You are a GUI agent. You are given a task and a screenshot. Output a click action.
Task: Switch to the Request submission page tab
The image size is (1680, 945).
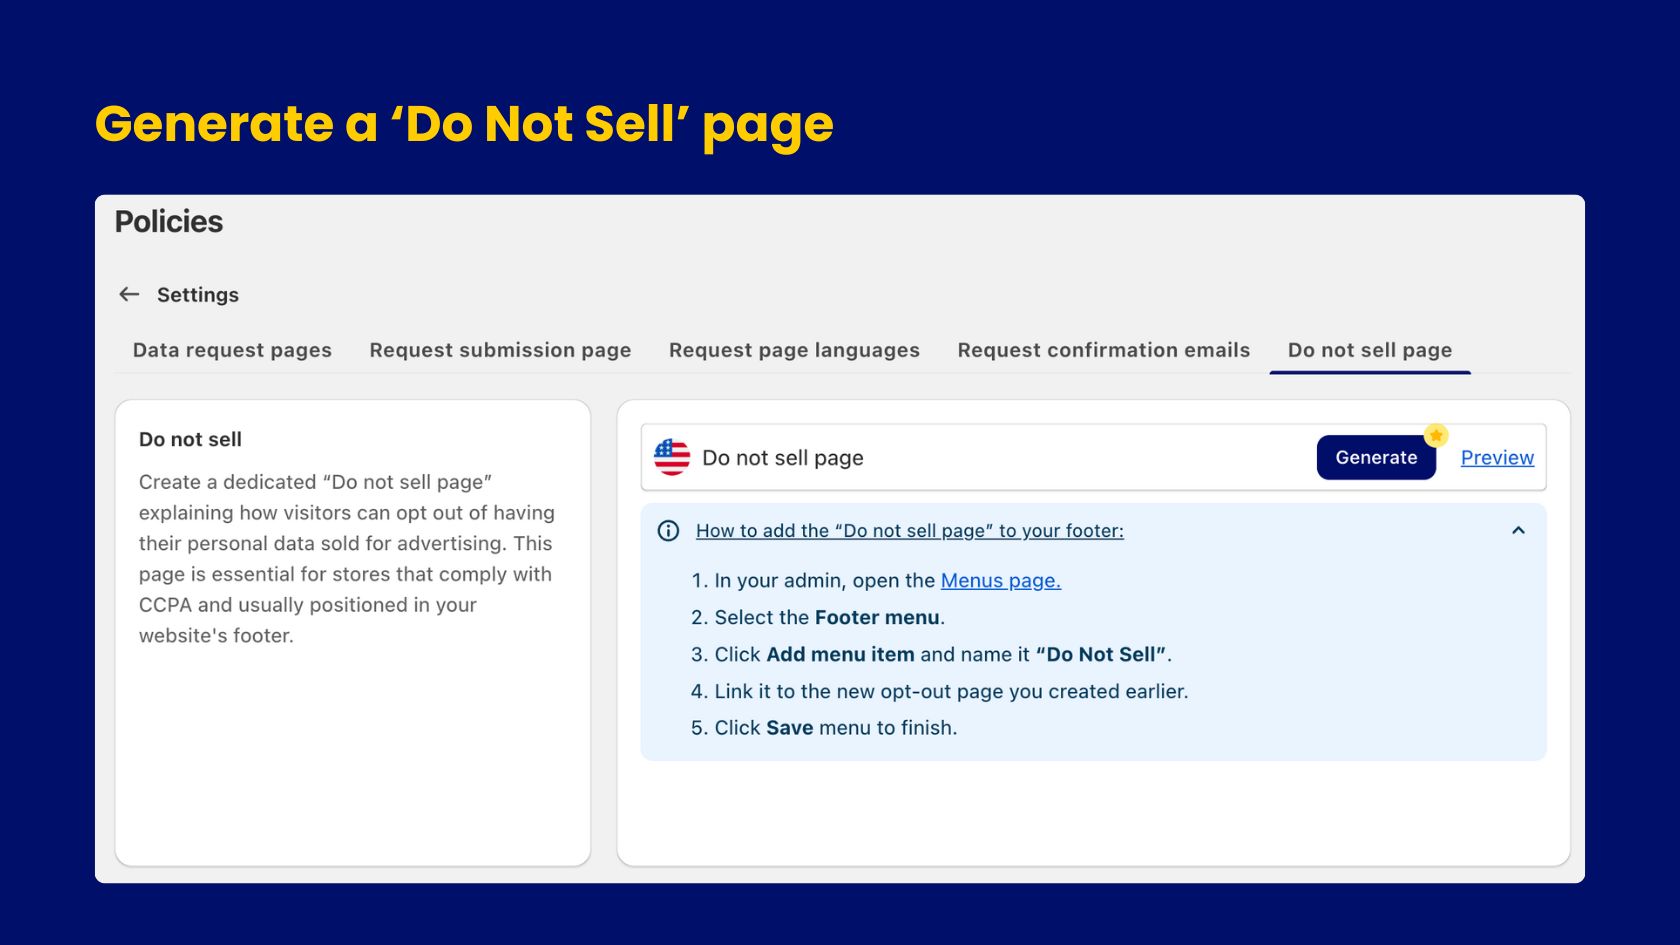coord(499,350)
